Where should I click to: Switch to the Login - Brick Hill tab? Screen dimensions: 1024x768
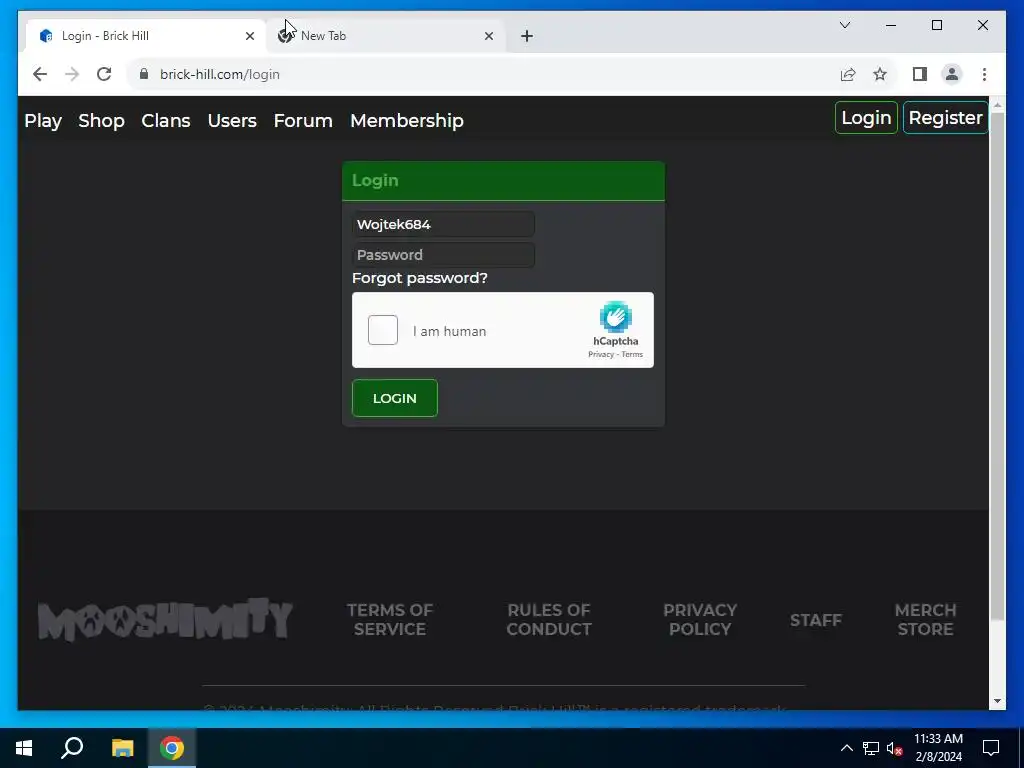(146, 36)
